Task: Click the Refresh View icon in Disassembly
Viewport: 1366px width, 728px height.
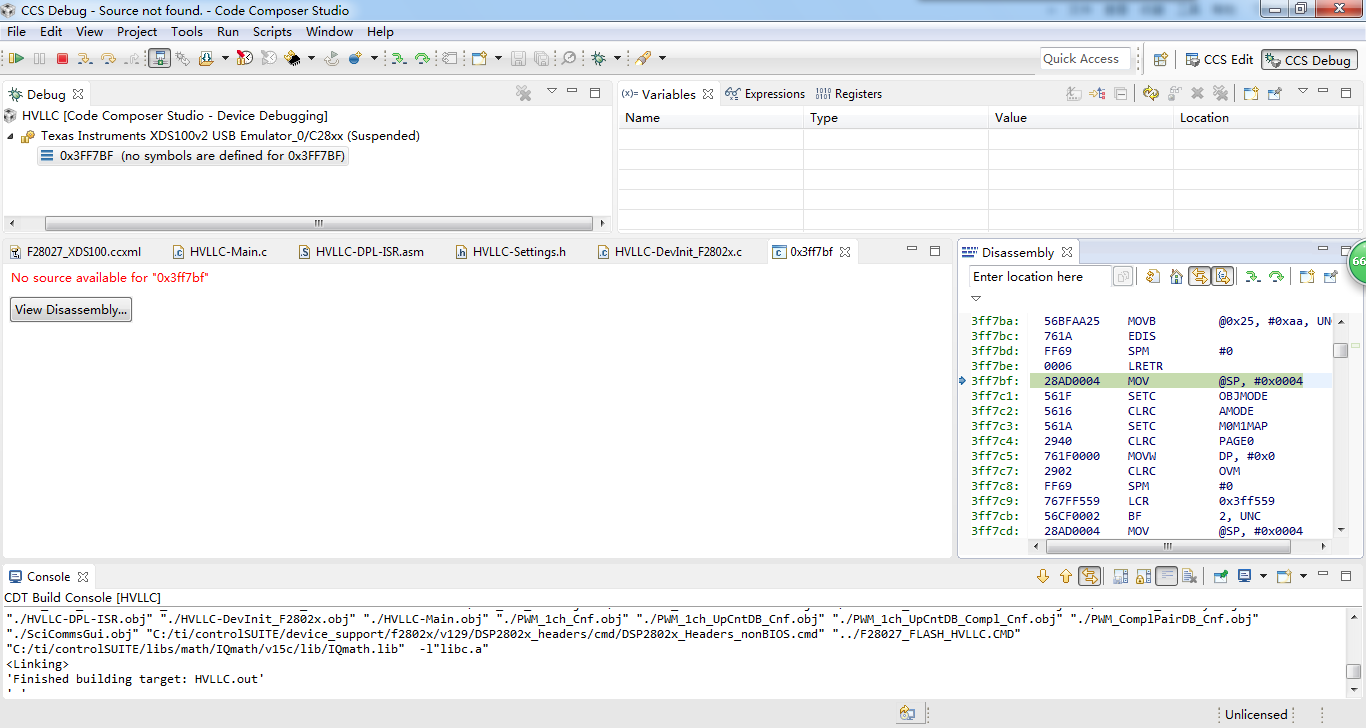Action: (1153, 277)
